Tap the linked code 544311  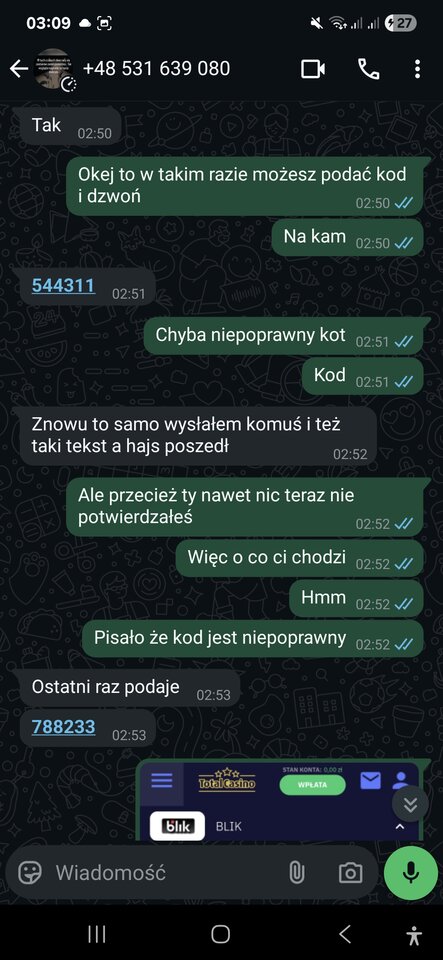63,285
